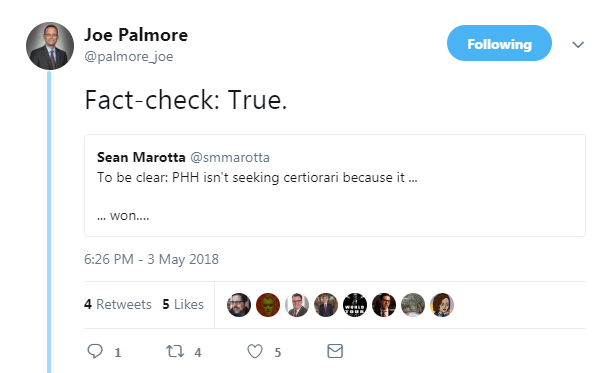Expand the tweet options chevron

pyautogui.click(x=578, y=44)
